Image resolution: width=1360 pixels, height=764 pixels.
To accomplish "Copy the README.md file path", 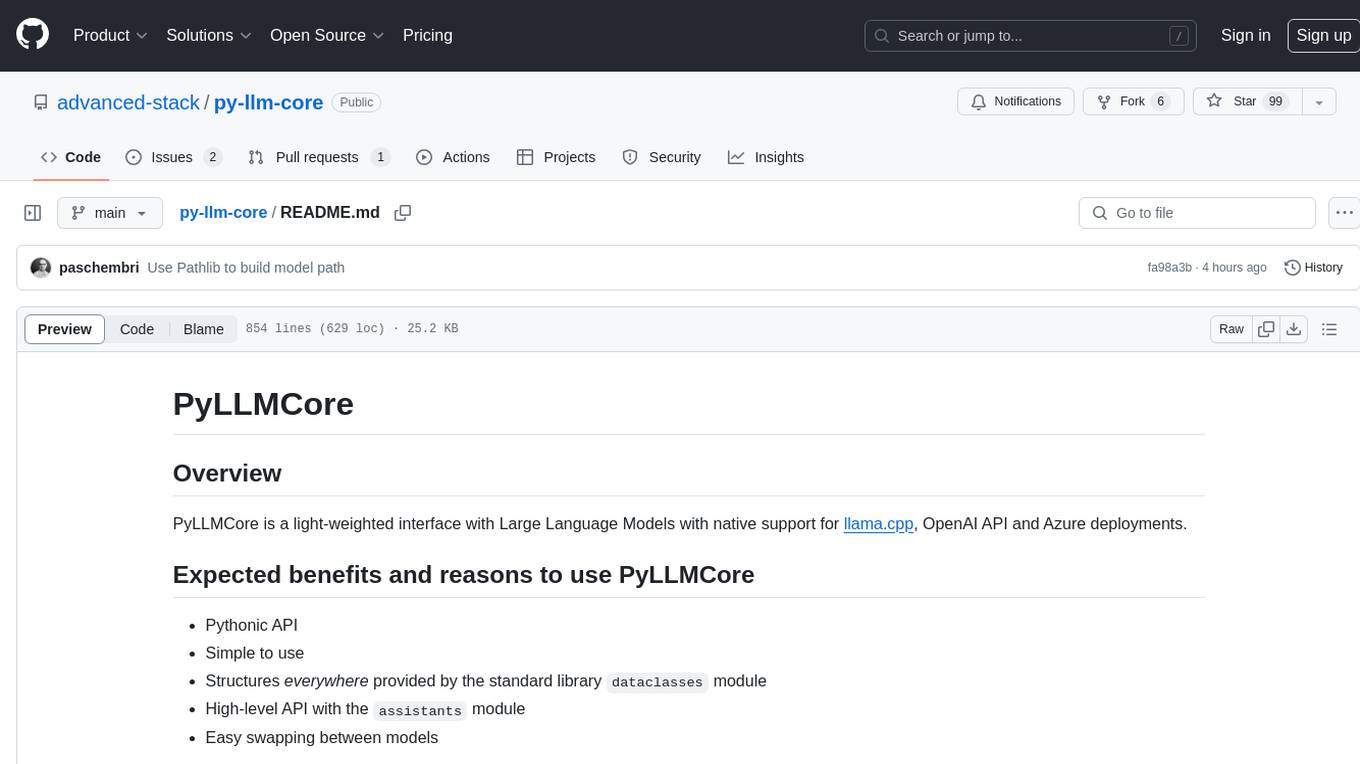I will click(x=403, y=213).
